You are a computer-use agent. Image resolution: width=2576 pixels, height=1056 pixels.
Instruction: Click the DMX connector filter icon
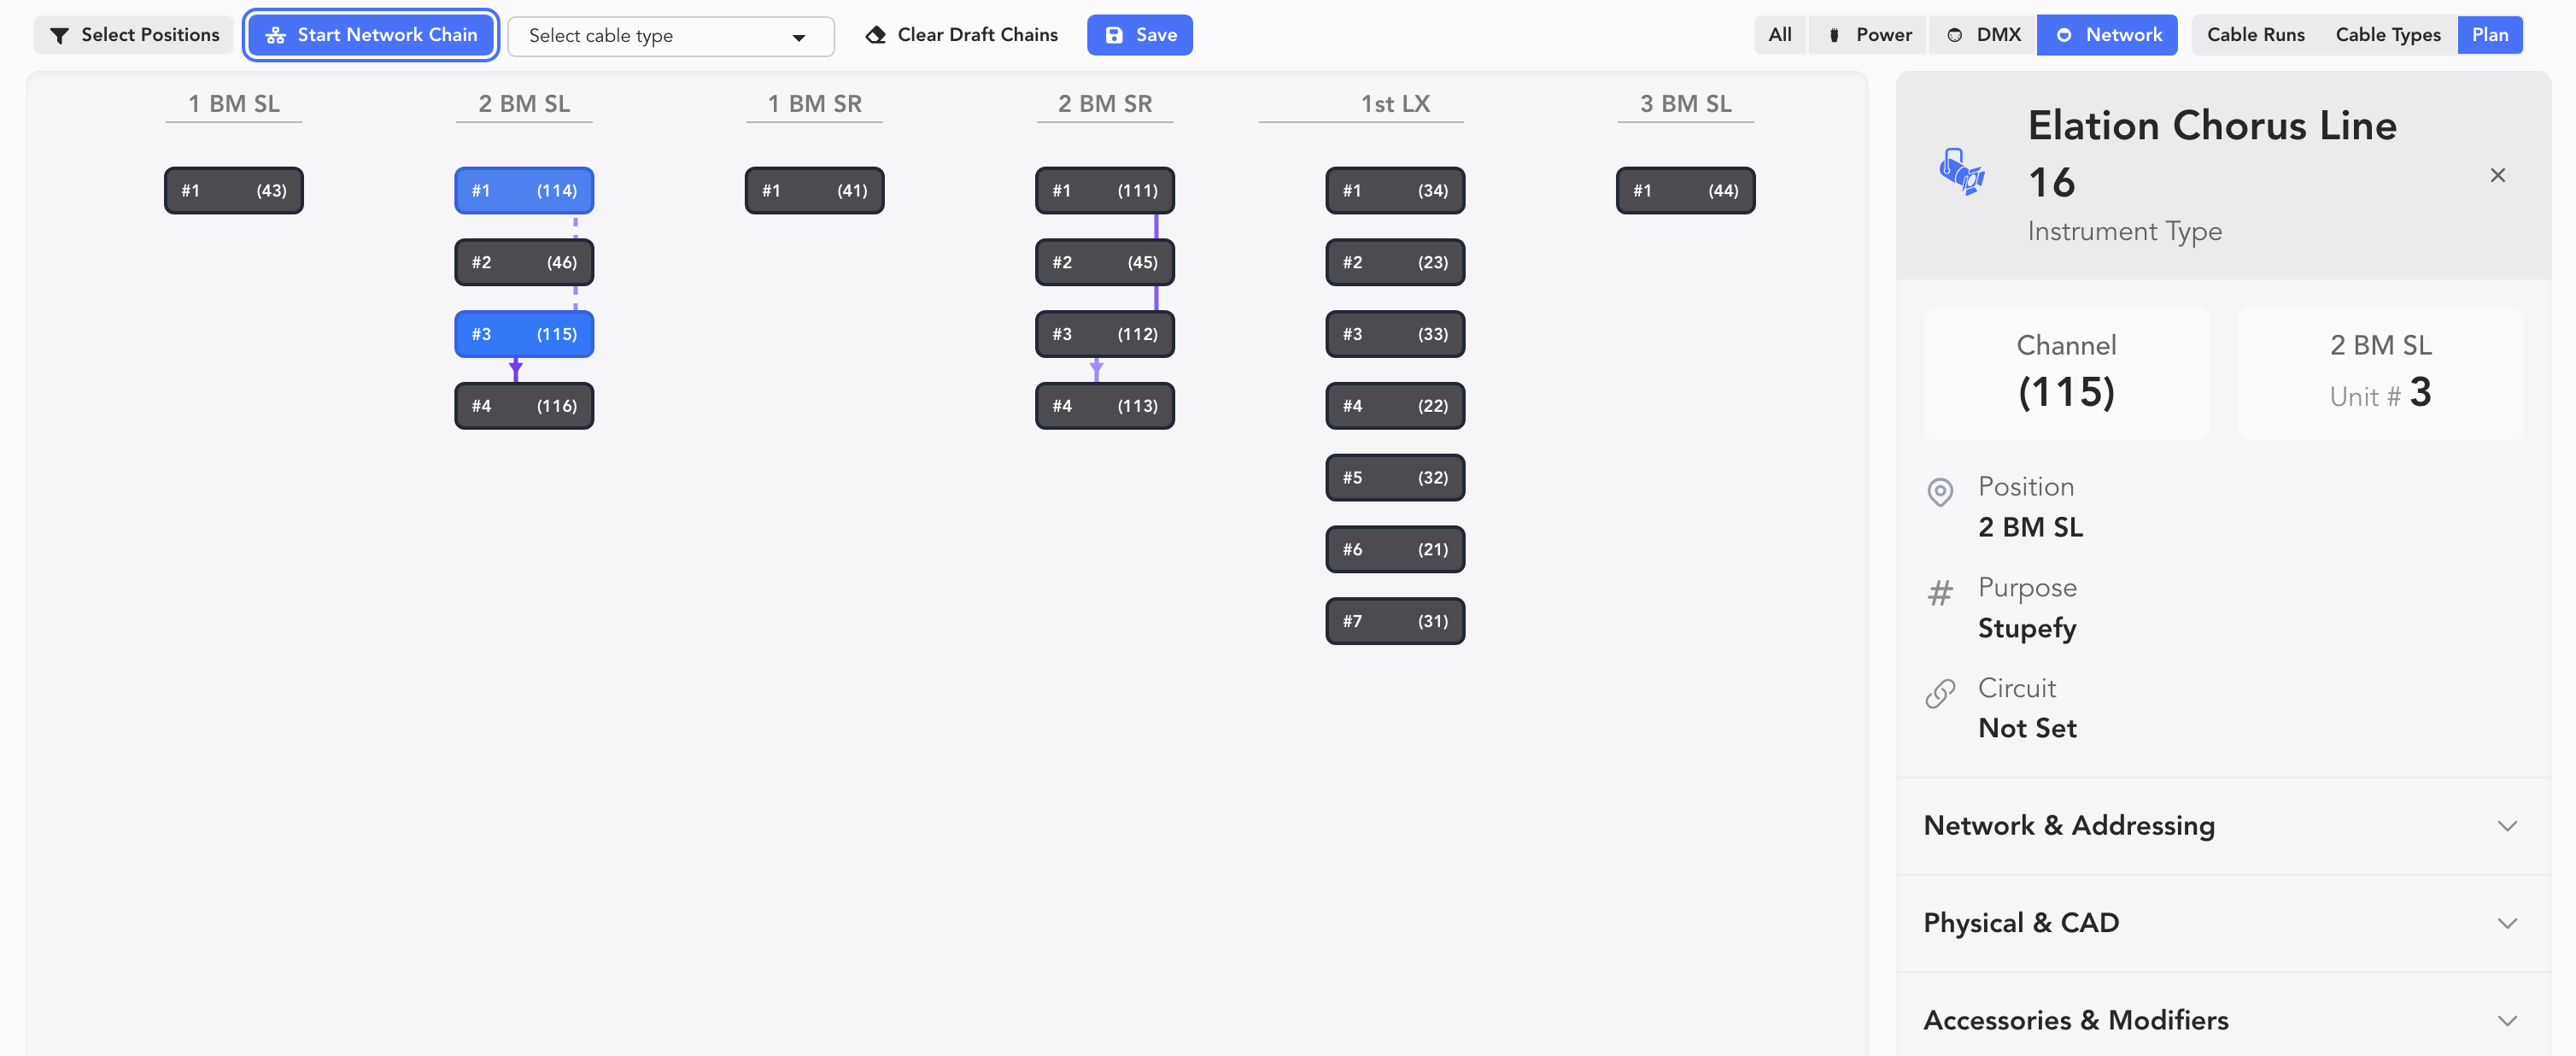(1954, 36)
